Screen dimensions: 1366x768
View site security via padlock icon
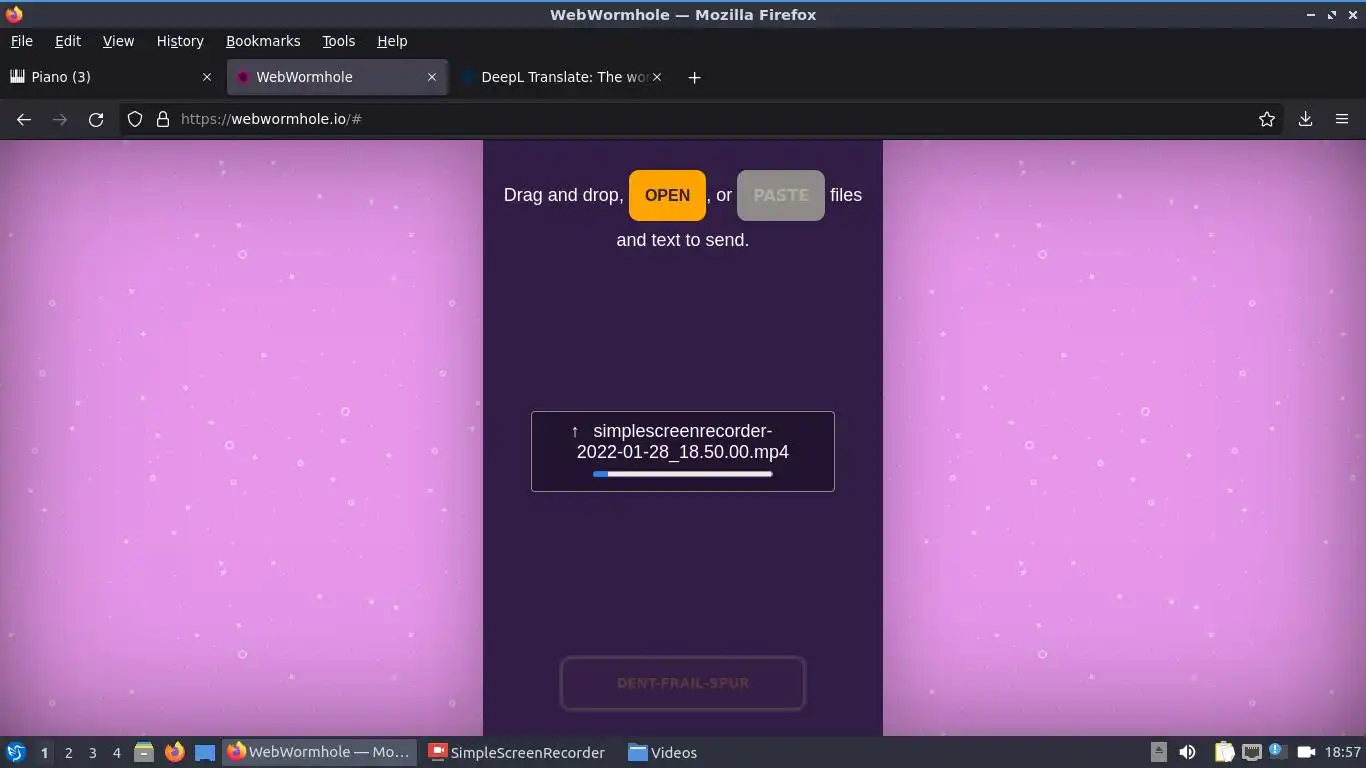(163, 119)
